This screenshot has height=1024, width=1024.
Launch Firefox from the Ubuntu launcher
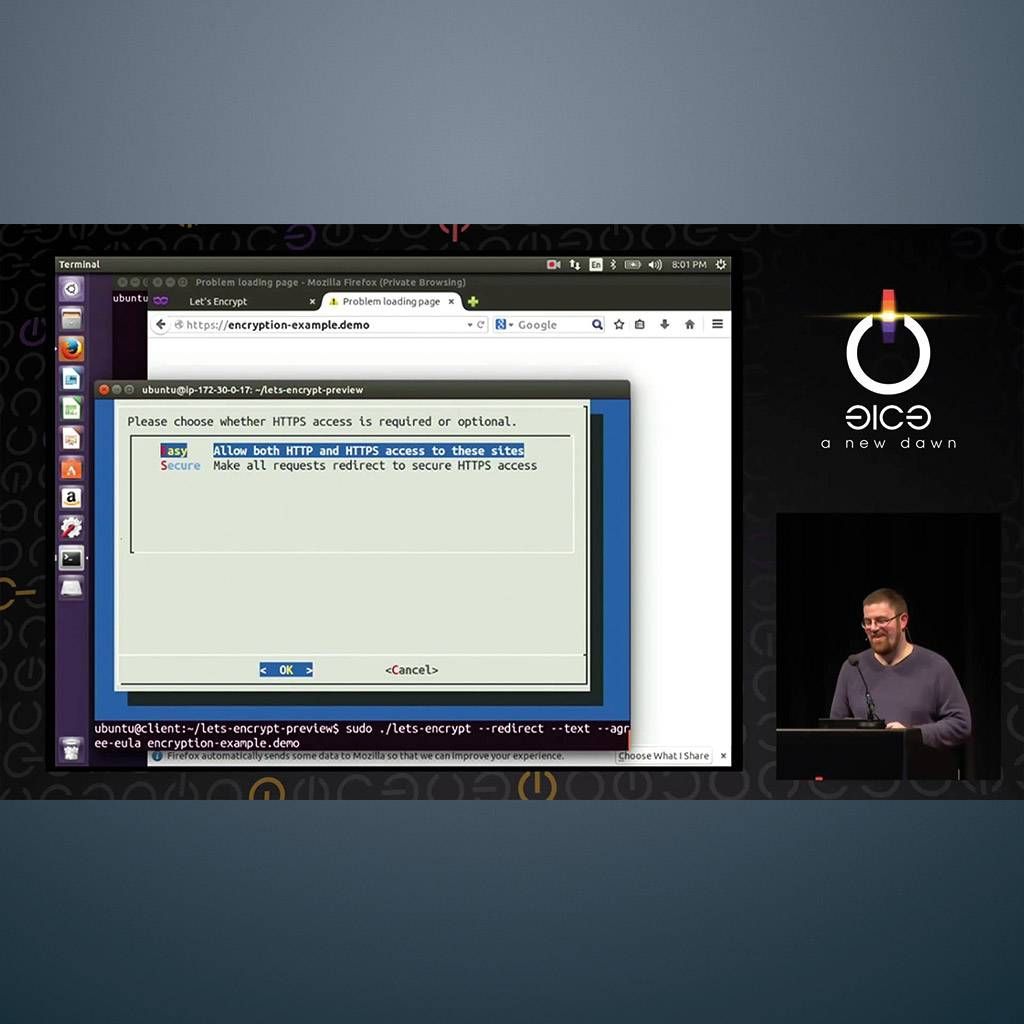click(71, 349)
